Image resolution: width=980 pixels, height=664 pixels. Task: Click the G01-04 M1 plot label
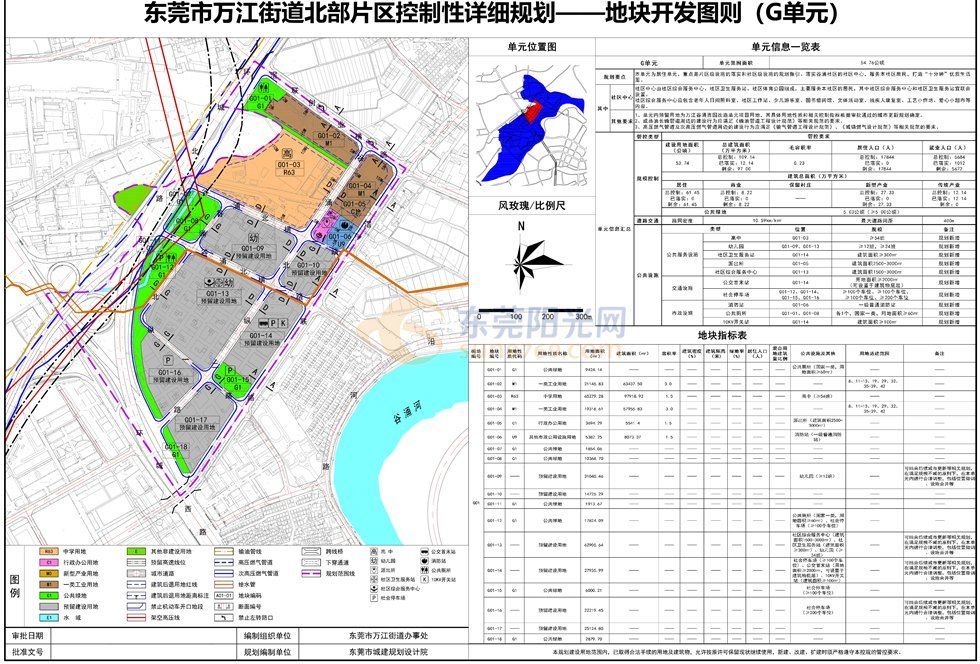point(360,189)
